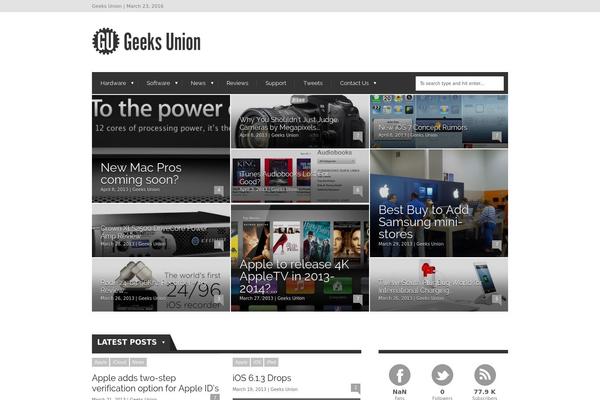Open the Twitter followers icon
This screenshot has width=600, height=400.
point(442,375)
